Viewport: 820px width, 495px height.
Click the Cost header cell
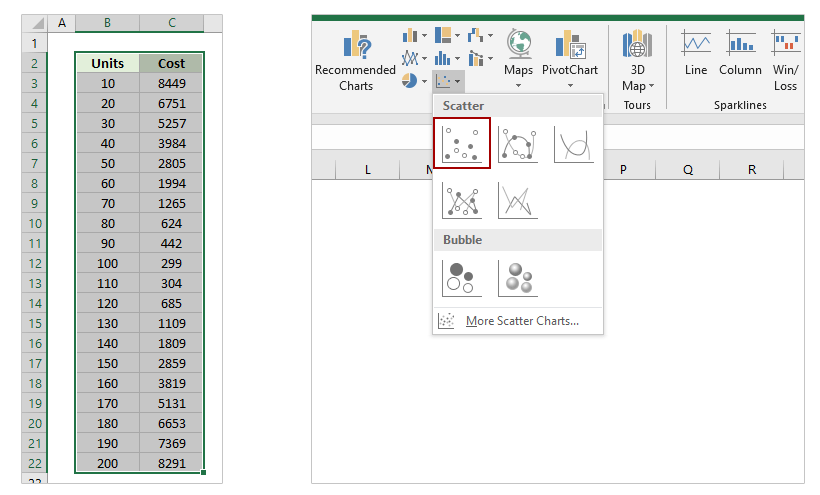pyautogui.click(x=172, y=63)
